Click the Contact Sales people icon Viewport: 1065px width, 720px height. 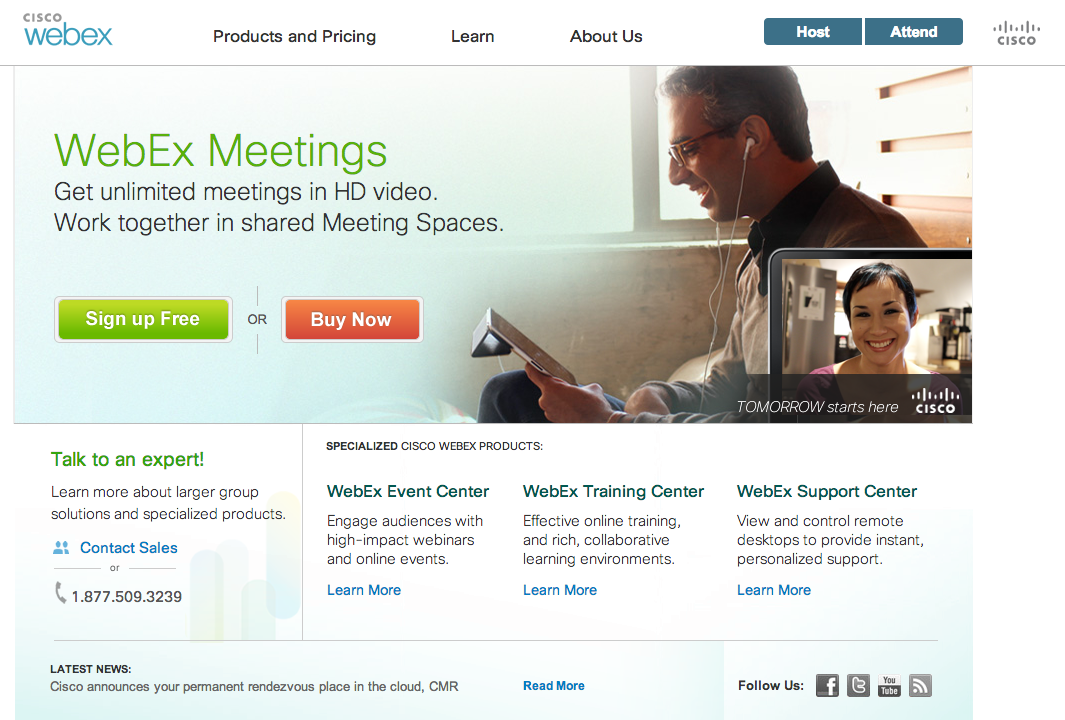point(61,547)
